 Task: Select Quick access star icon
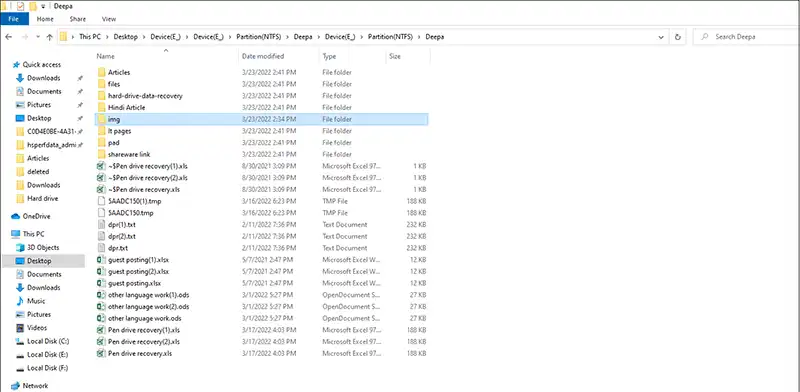pos(16,65)
